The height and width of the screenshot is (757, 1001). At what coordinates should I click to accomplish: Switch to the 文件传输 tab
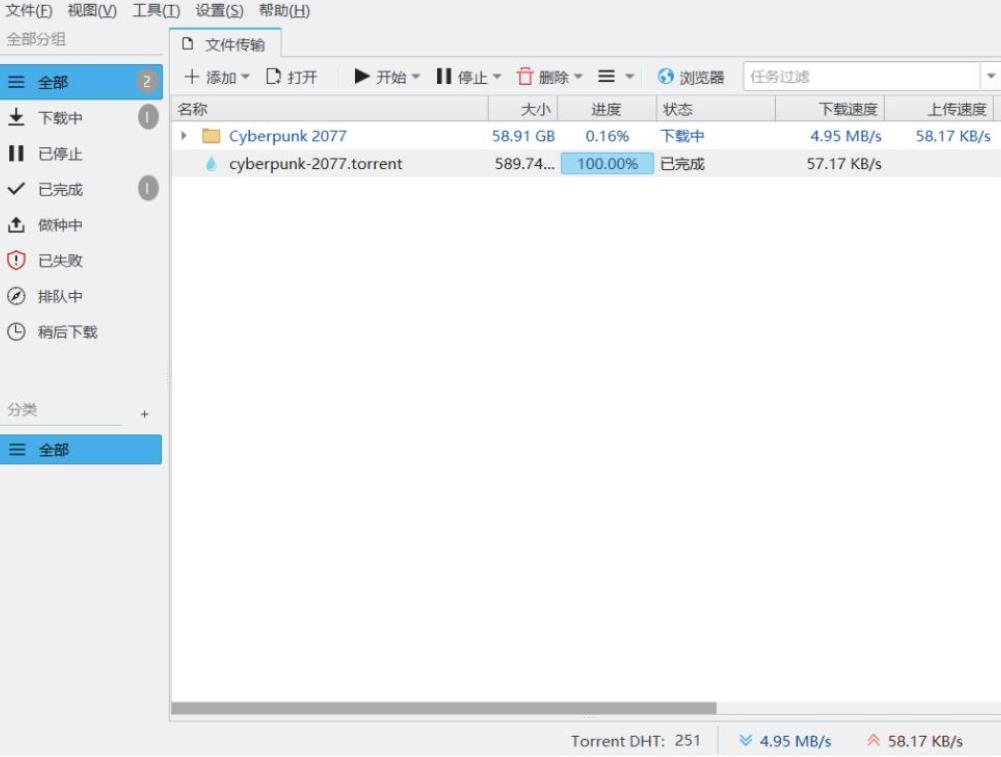click(x=225, y=44)
